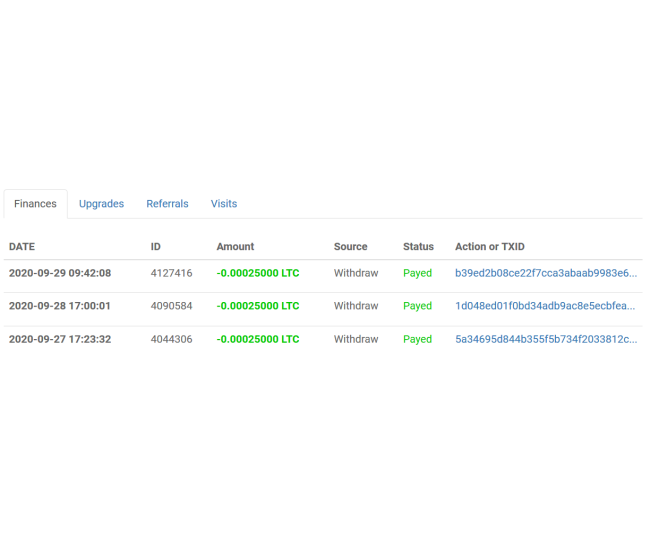Click the Status column header
The height and width of the screenshot is (550, 650).
[418, 246]
